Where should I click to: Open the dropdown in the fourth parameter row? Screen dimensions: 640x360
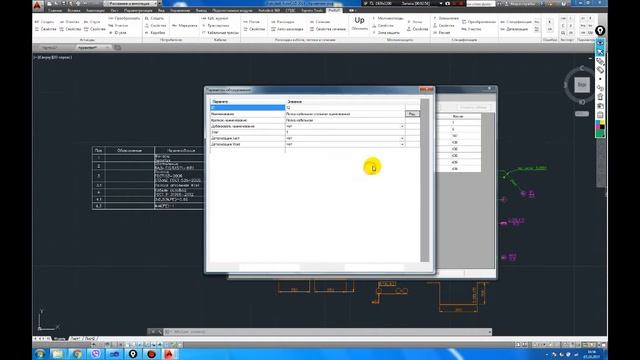point(402,127)
